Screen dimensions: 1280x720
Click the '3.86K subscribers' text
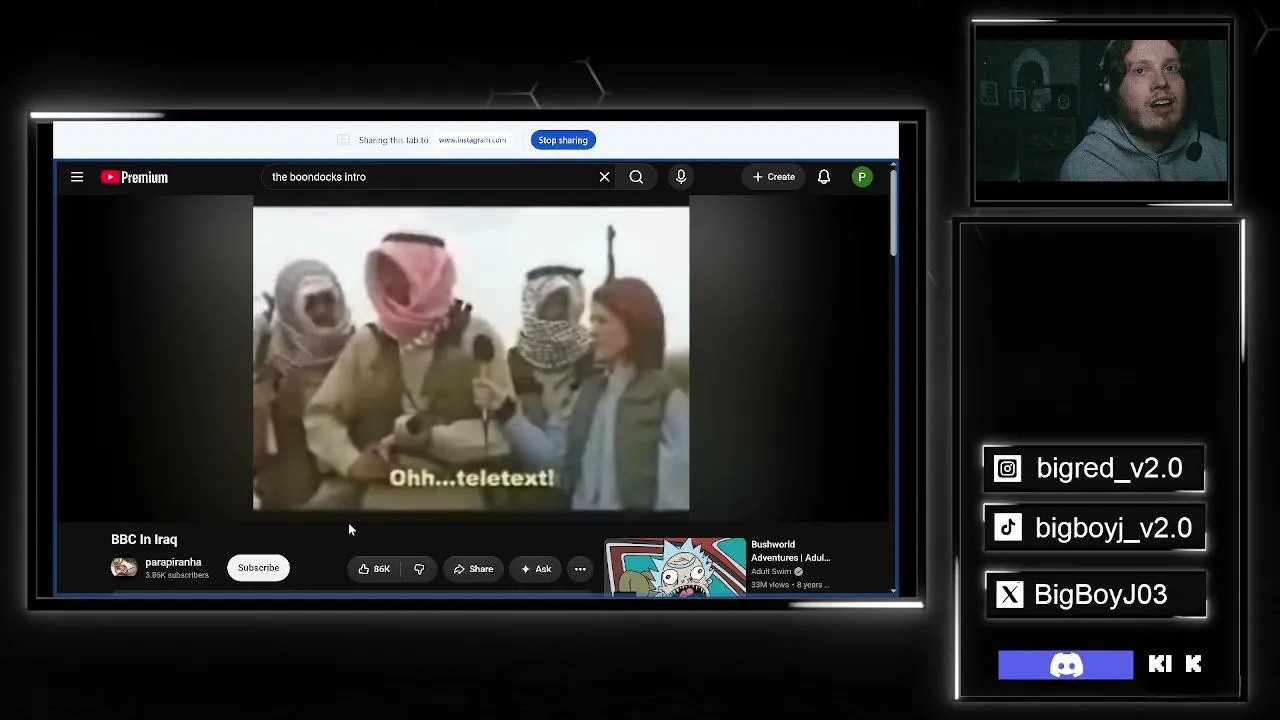(177, 575)
